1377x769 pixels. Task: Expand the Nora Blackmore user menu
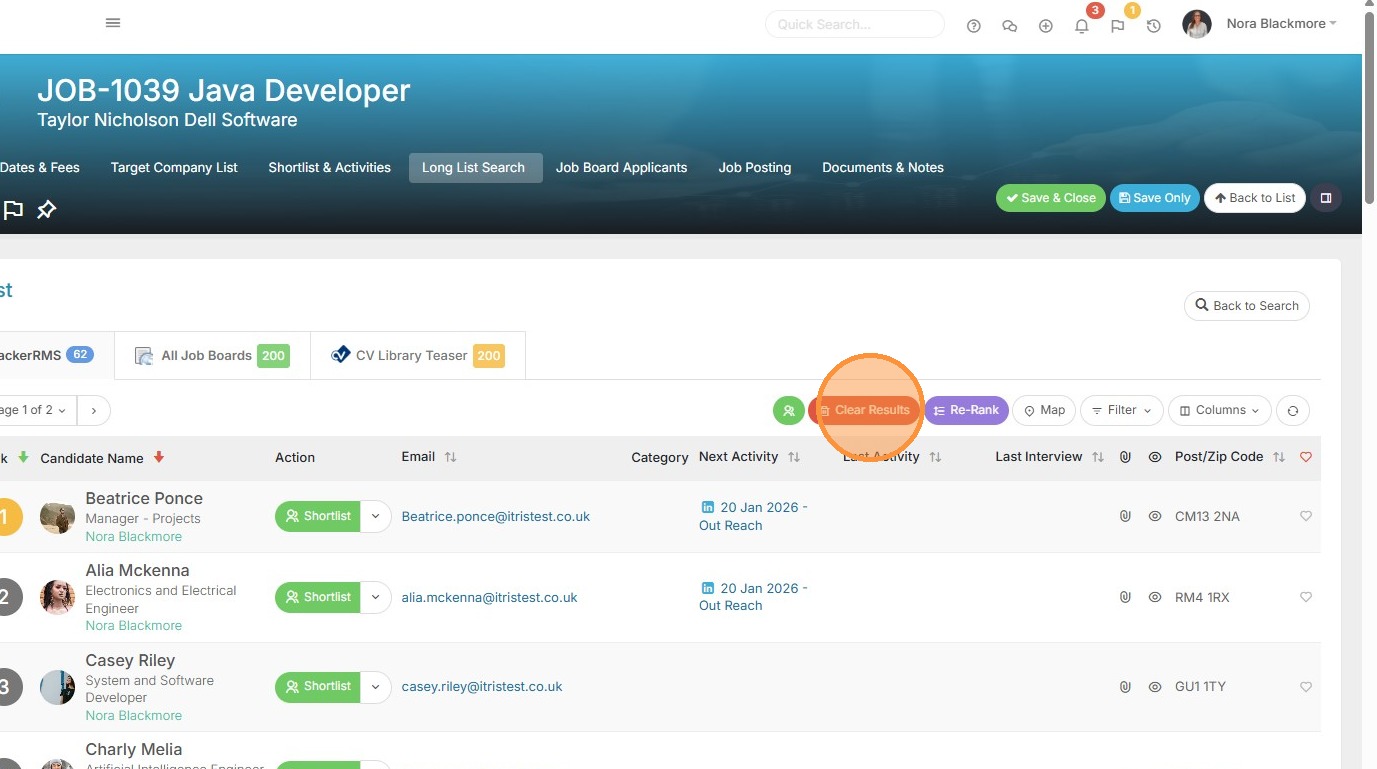coord(1281,24)
